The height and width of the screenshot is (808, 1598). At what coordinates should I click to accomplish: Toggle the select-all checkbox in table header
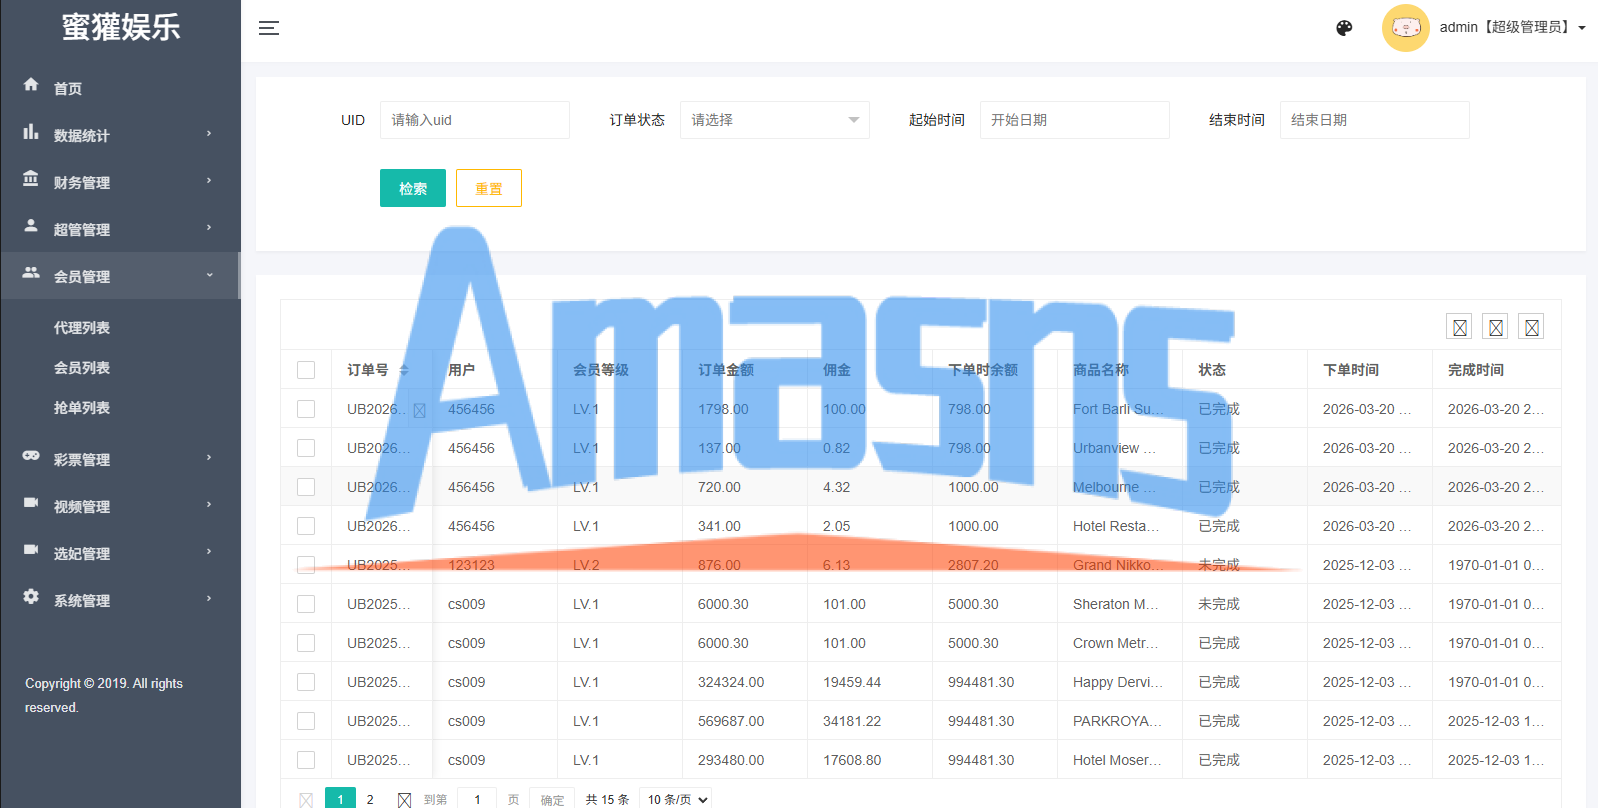pos(306,370)
